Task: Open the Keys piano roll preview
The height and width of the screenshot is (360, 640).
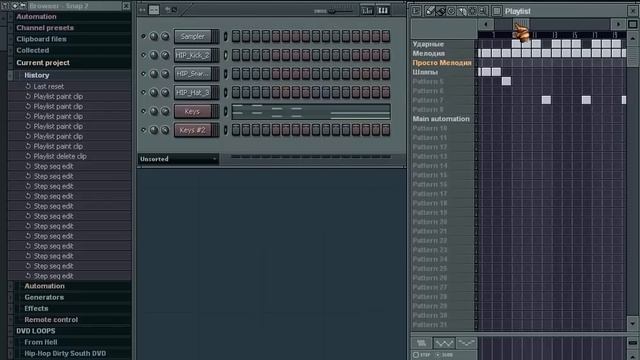Action: coord(311,111)
